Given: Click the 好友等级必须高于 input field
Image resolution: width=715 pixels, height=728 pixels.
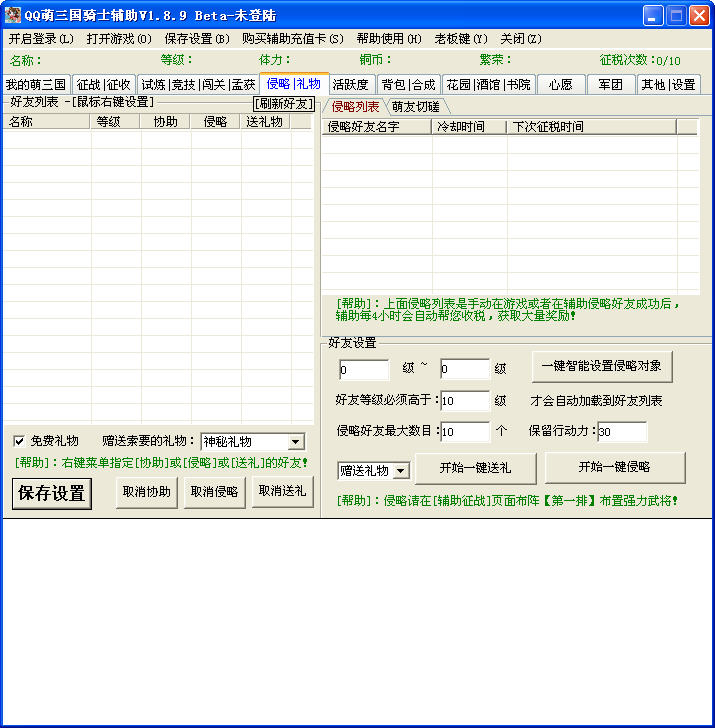Looking at the screenshot, I should pyautogui.click(x=465, y=401).
